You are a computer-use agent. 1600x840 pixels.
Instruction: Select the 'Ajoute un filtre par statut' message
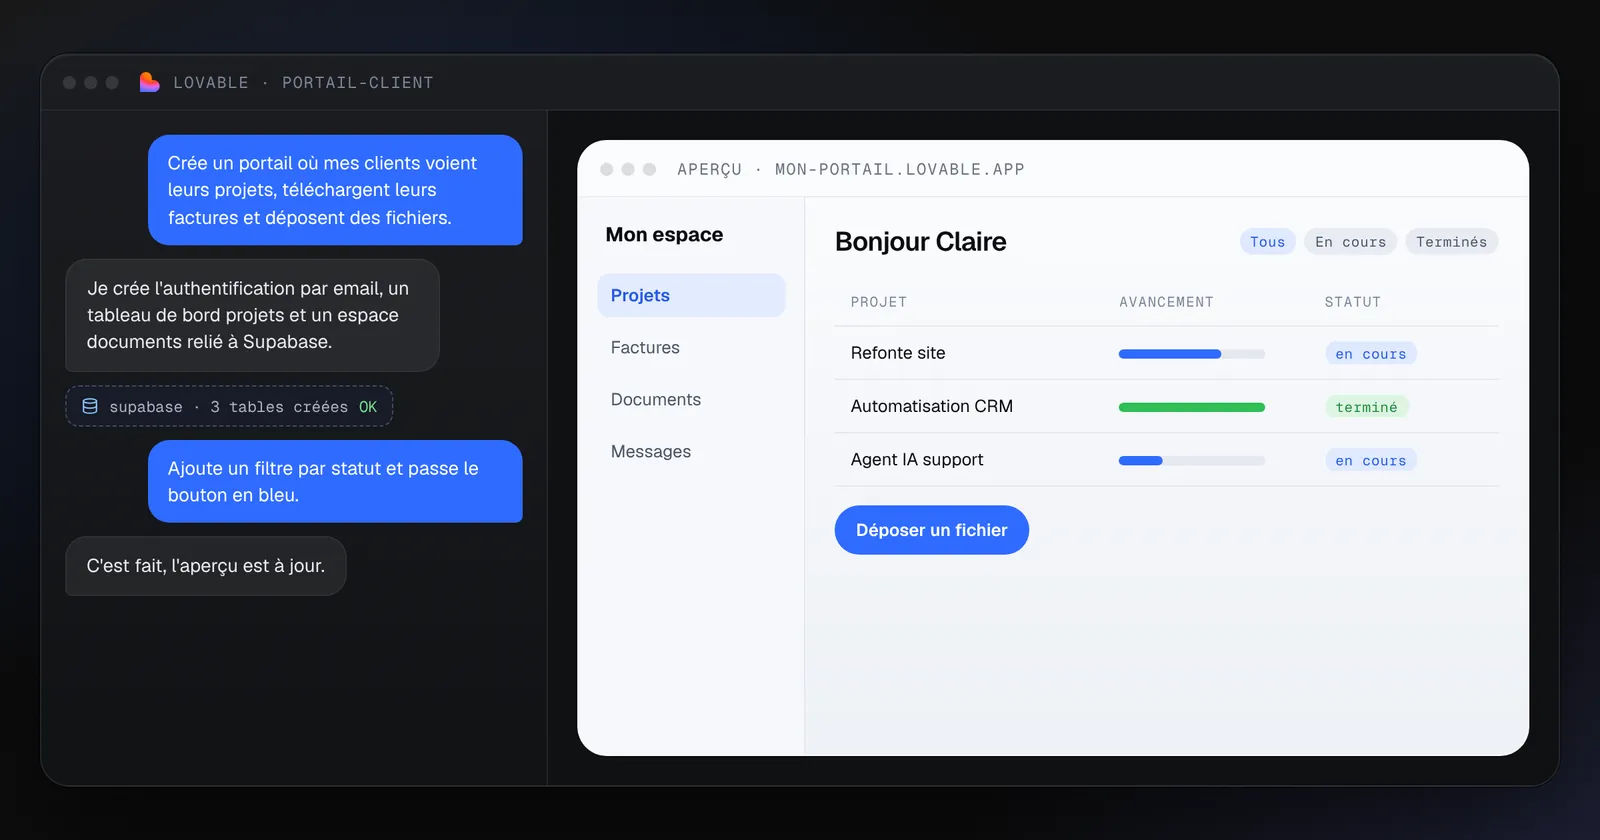click(x=335, y=481)
